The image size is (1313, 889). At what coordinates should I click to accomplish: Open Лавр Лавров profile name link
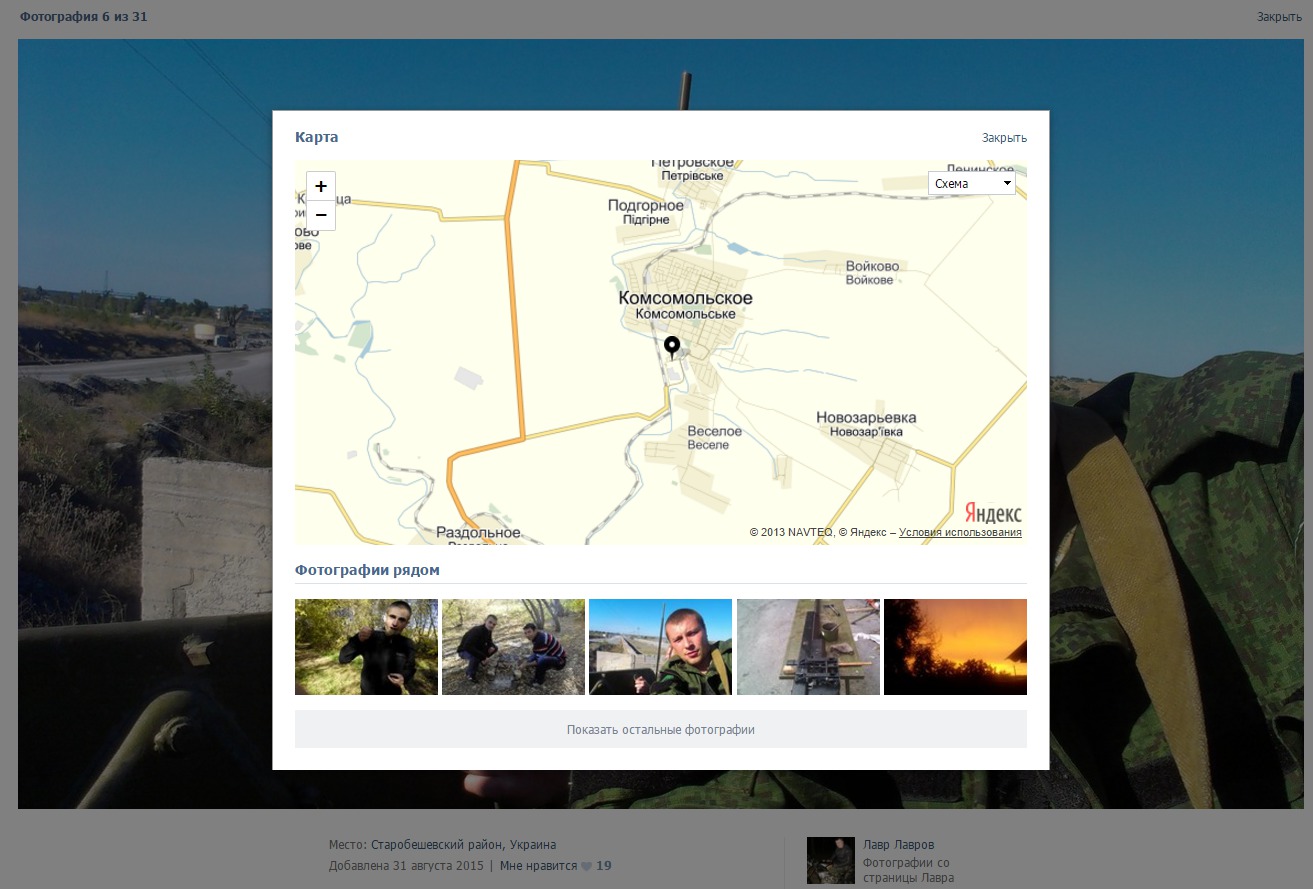tap(898, 845)
